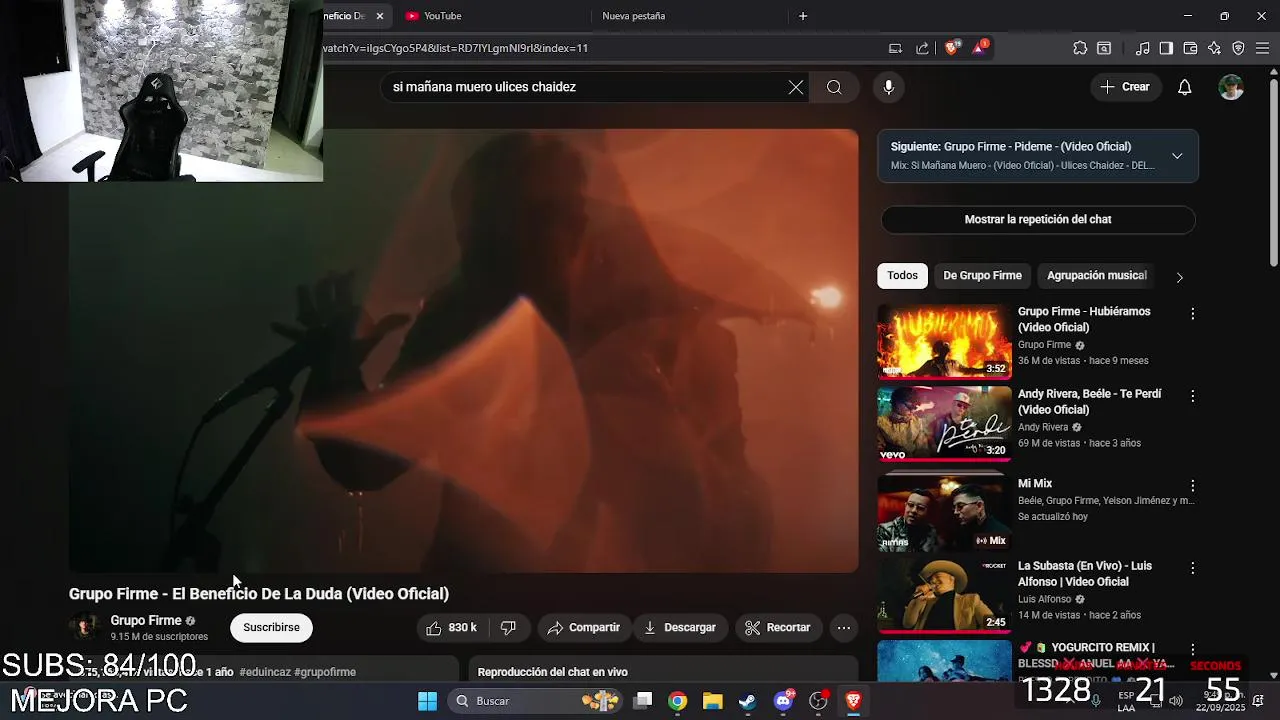
Task: Open the Windows Start button
Action: pos(427,701)
